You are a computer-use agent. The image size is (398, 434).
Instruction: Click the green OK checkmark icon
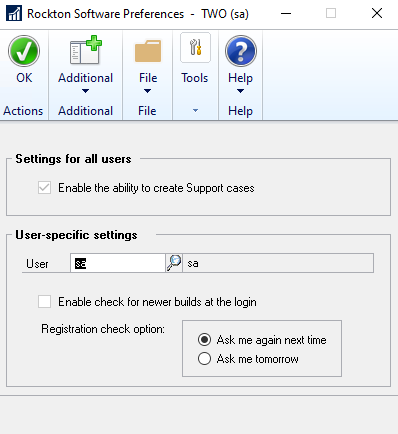tap(24, 51)
